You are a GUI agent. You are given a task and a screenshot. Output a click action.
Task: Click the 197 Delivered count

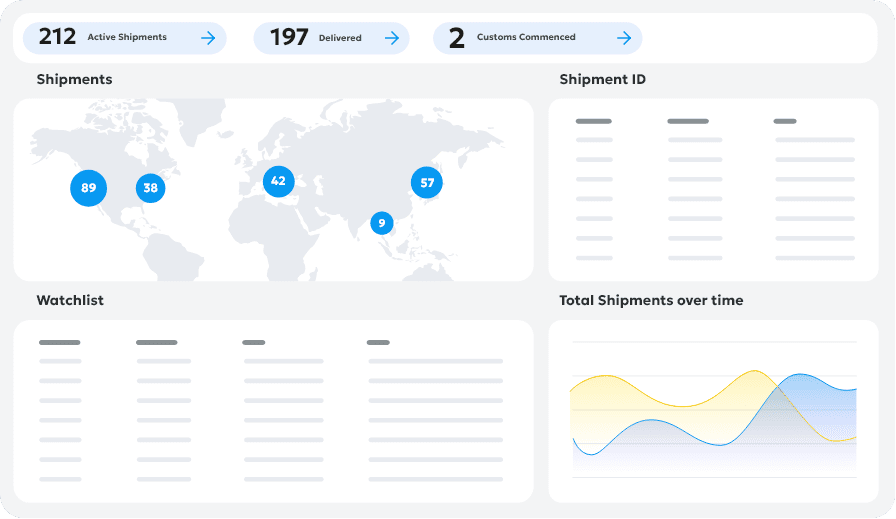(x=289, y=37)
